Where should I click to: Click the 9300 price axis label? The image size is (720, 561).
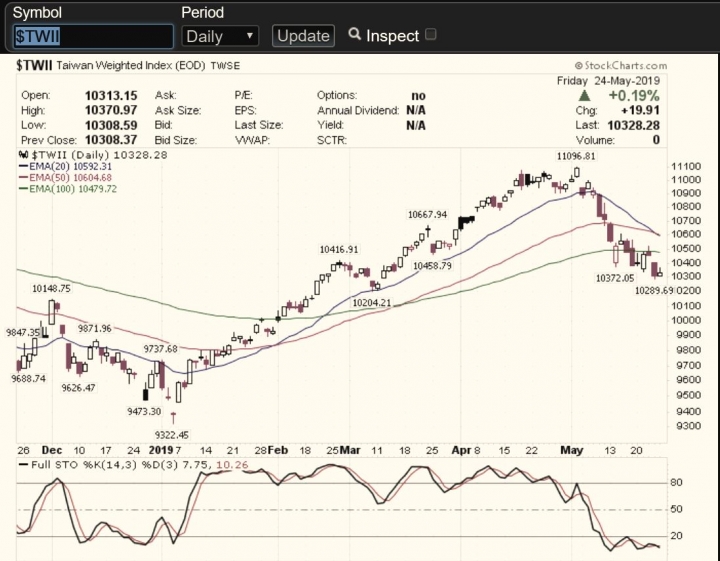(689, 426)
